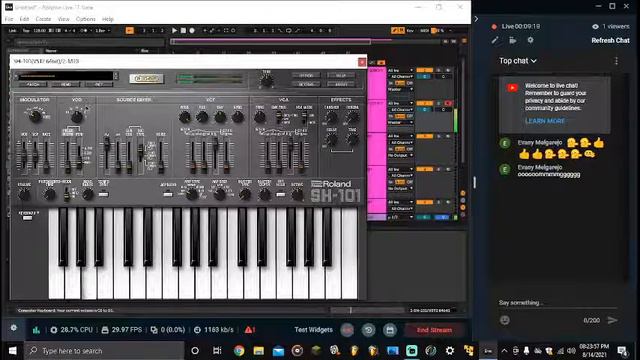Open the Create menu
This screenshot has height=360, width=640.
coord(43,19)
